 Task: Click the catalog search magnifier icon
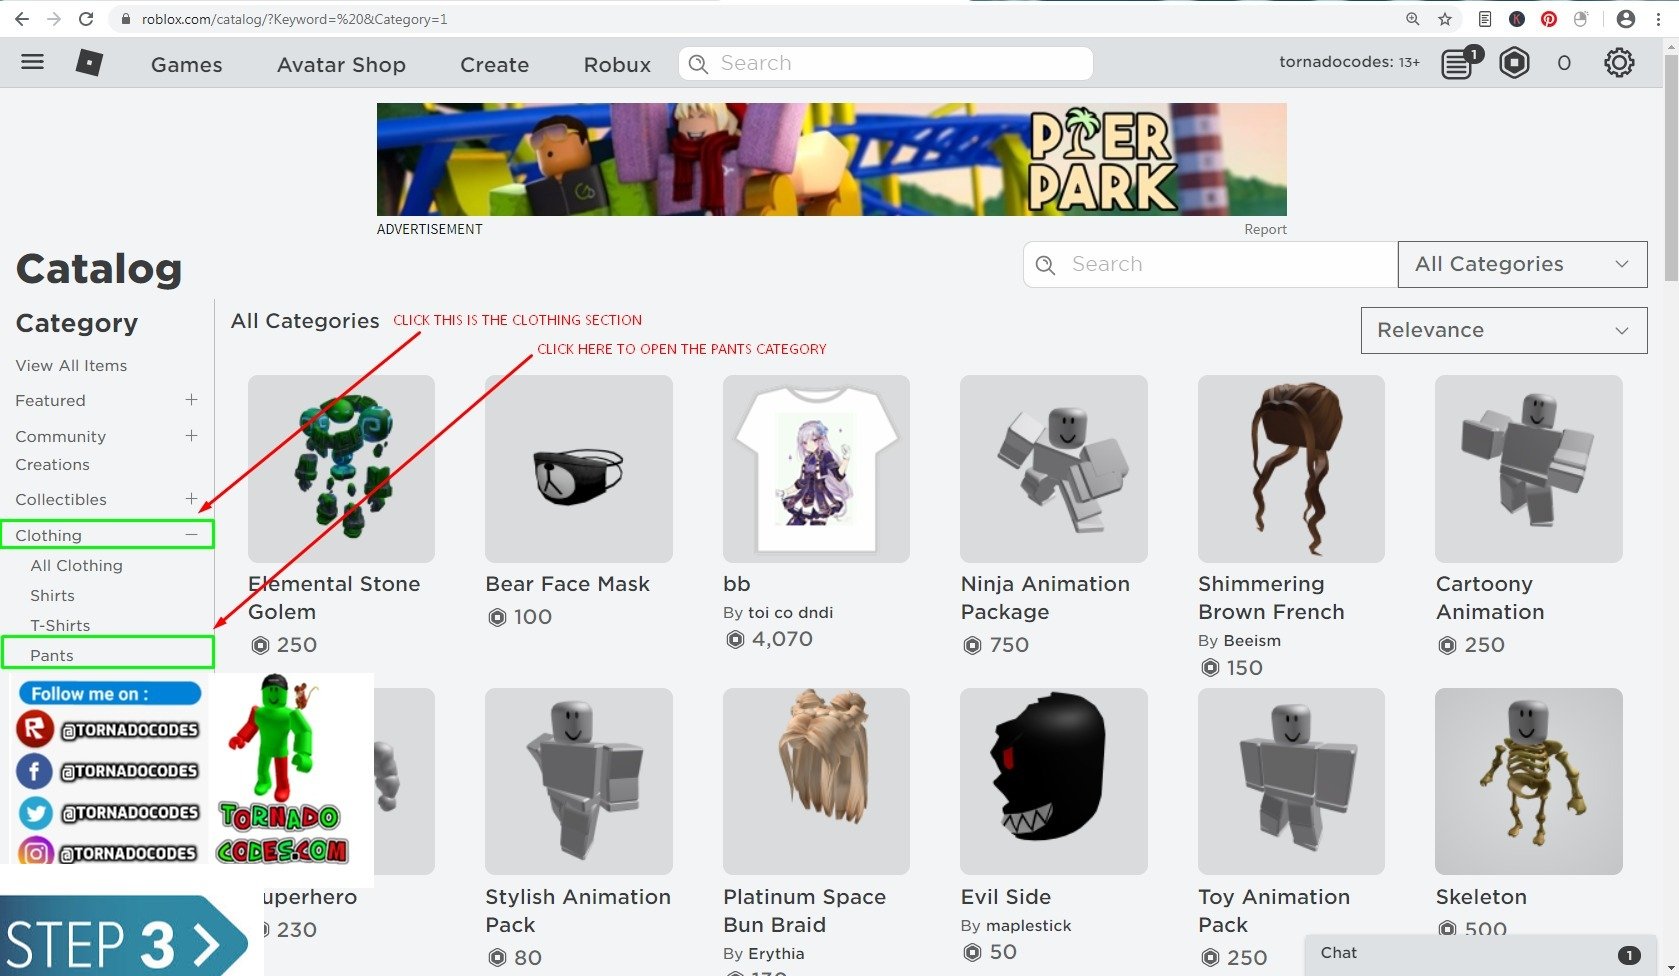pos(1046,265)
